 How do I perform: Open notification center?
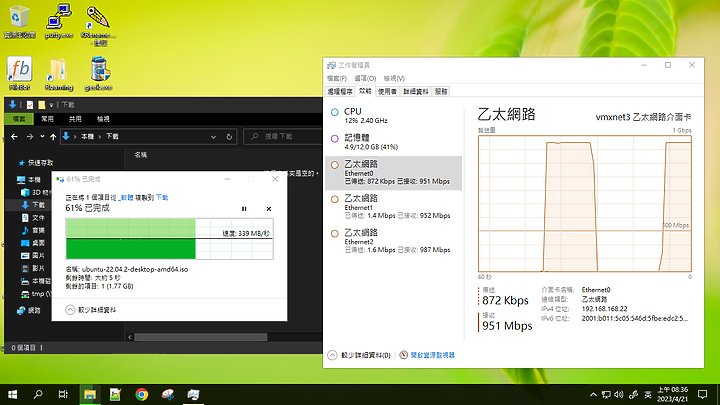(x=703, y=394)
